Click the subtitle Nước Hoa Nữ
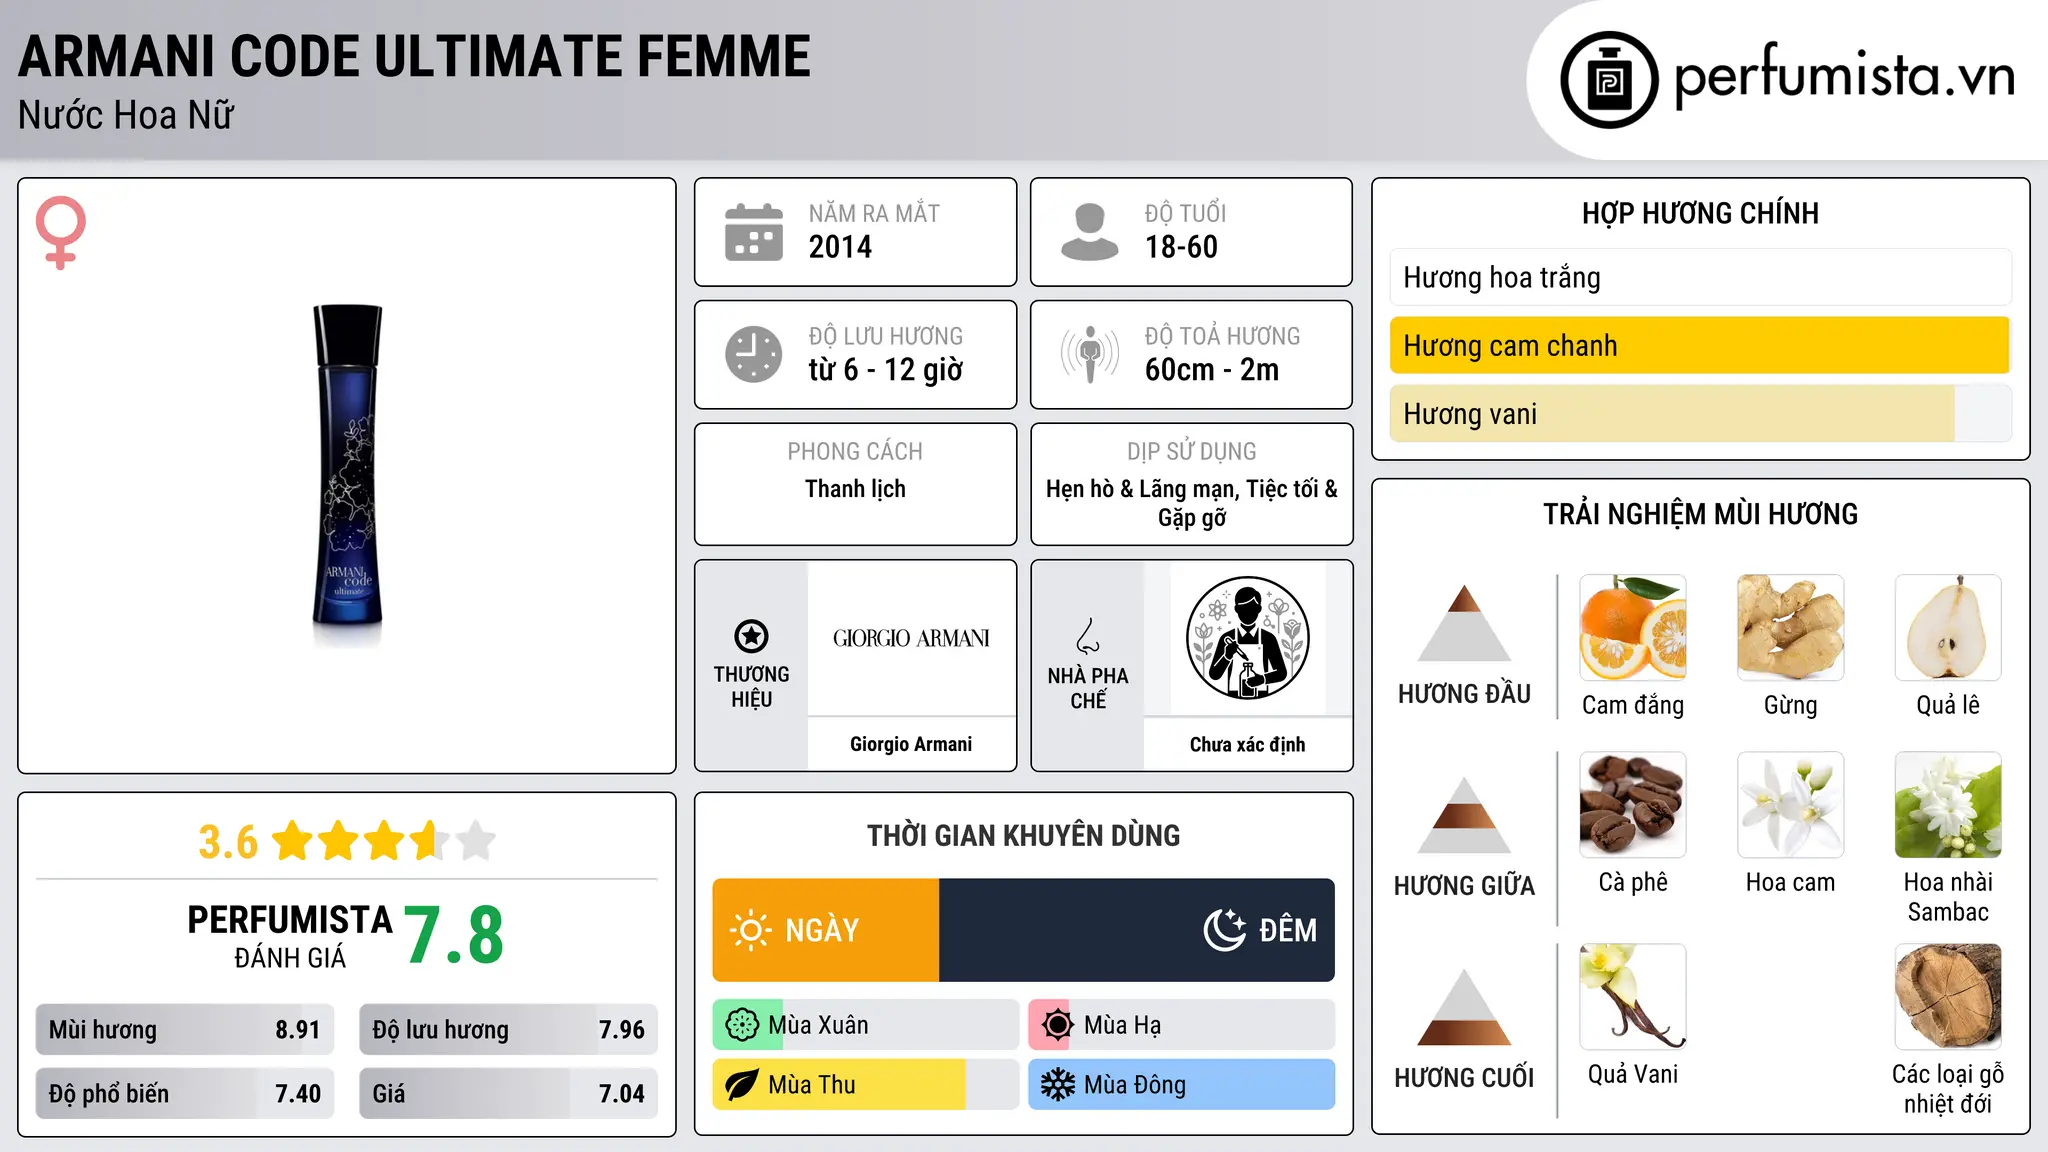This screenshot has width=2048, height=1152. [x=126, y=116]
